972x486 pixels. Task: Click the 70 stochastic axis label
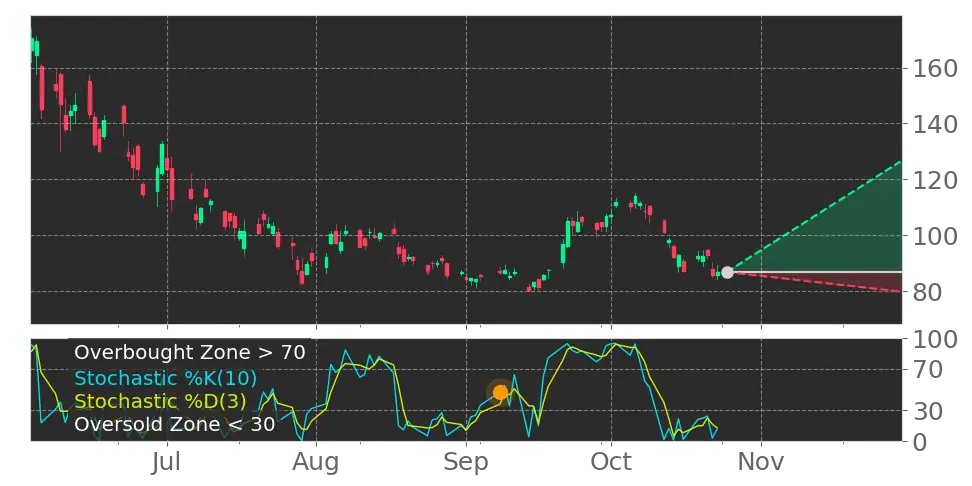tap(927, 370)
